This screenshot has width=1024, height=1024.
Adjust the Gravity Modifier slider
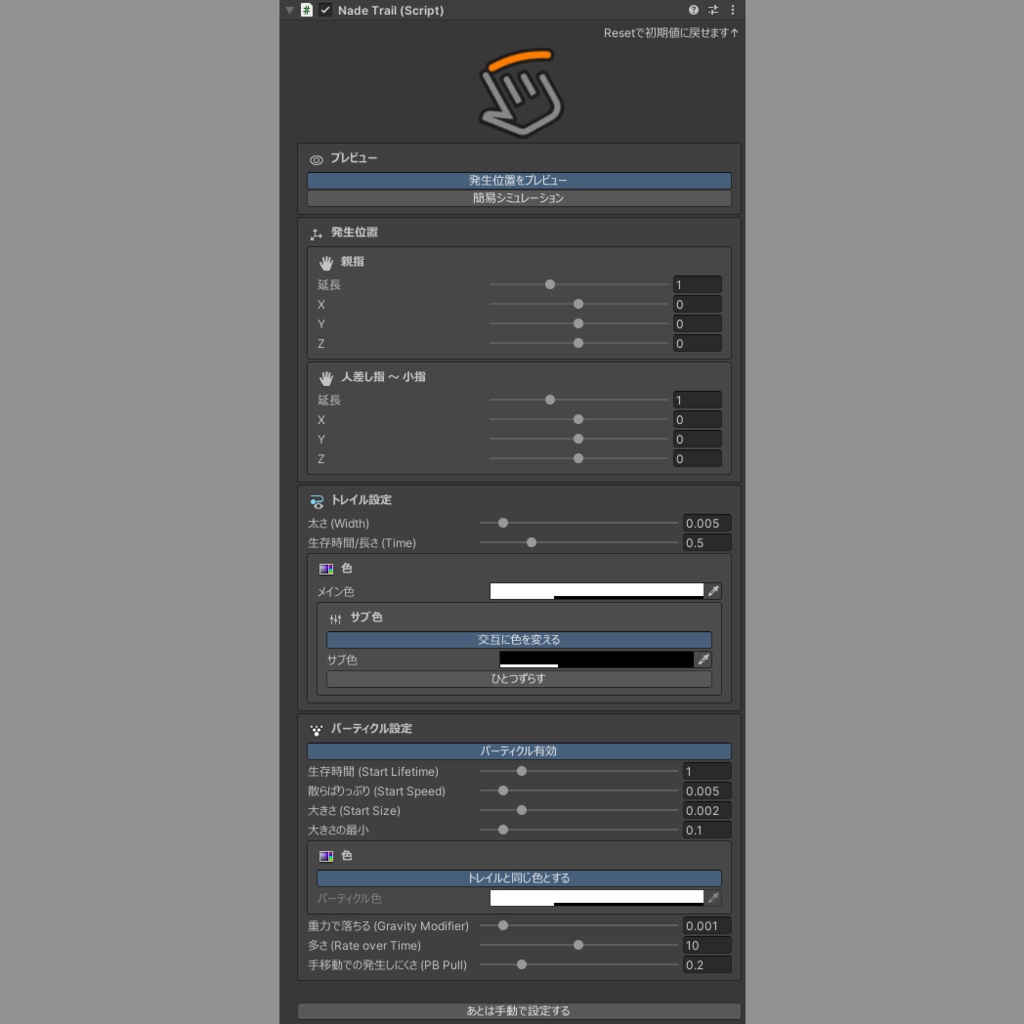point(579,925)
